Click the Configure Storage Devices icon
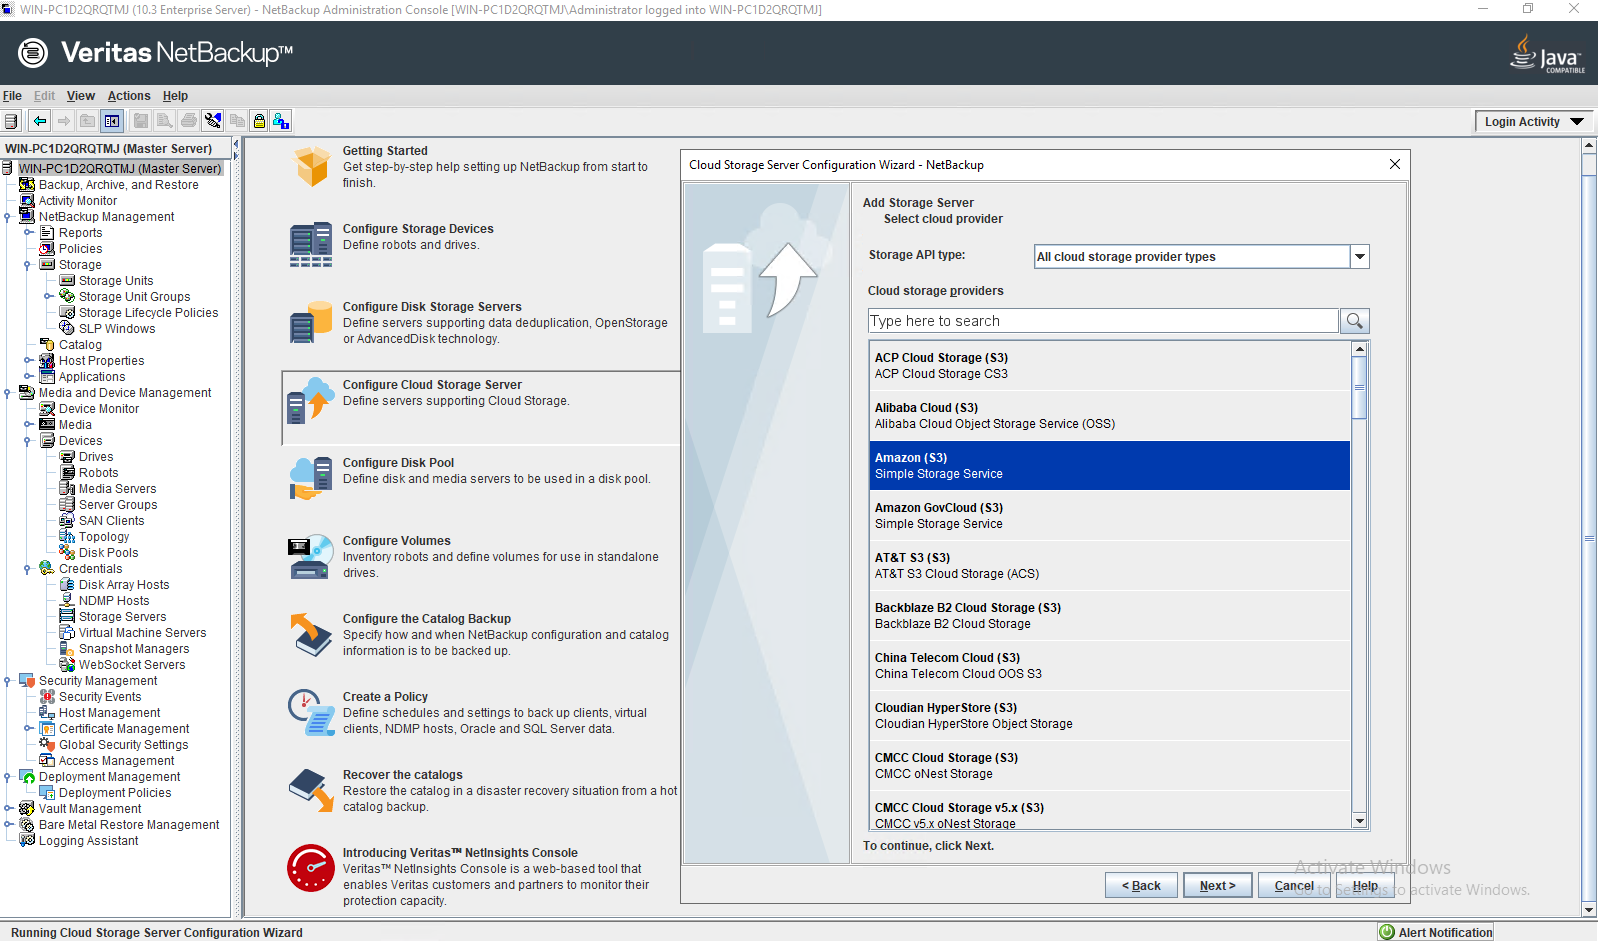The image size is (1598, 941). (311, 245)
